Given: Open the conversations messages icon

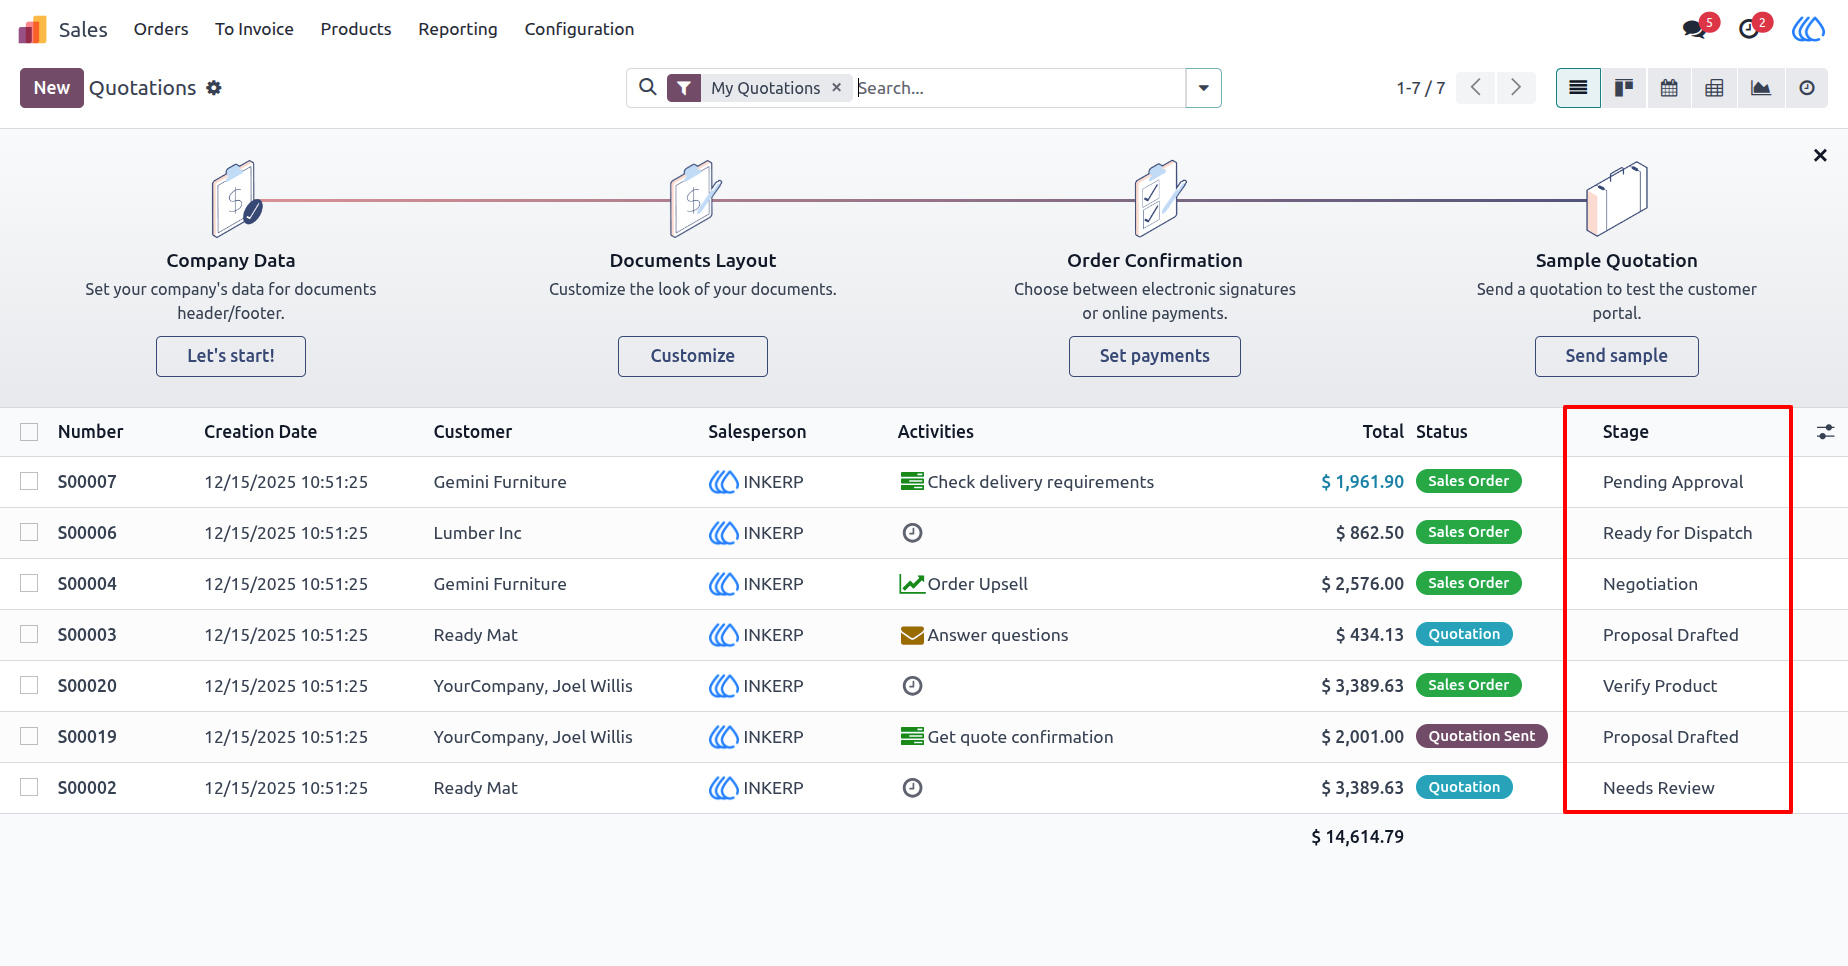Looking at the screenshot, I should point(1694,29).
